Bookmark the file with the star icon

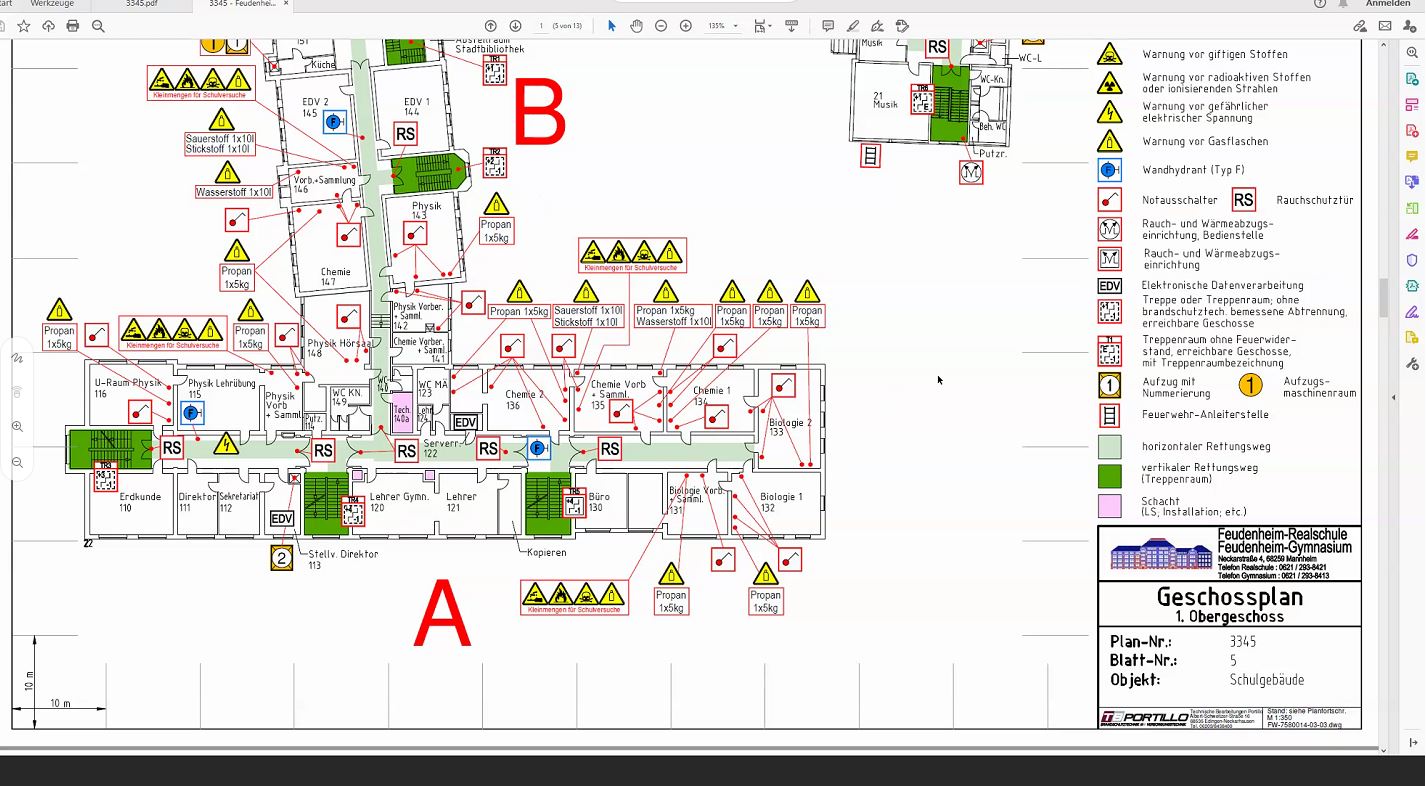pyautogui.click(x=24, y=26)
